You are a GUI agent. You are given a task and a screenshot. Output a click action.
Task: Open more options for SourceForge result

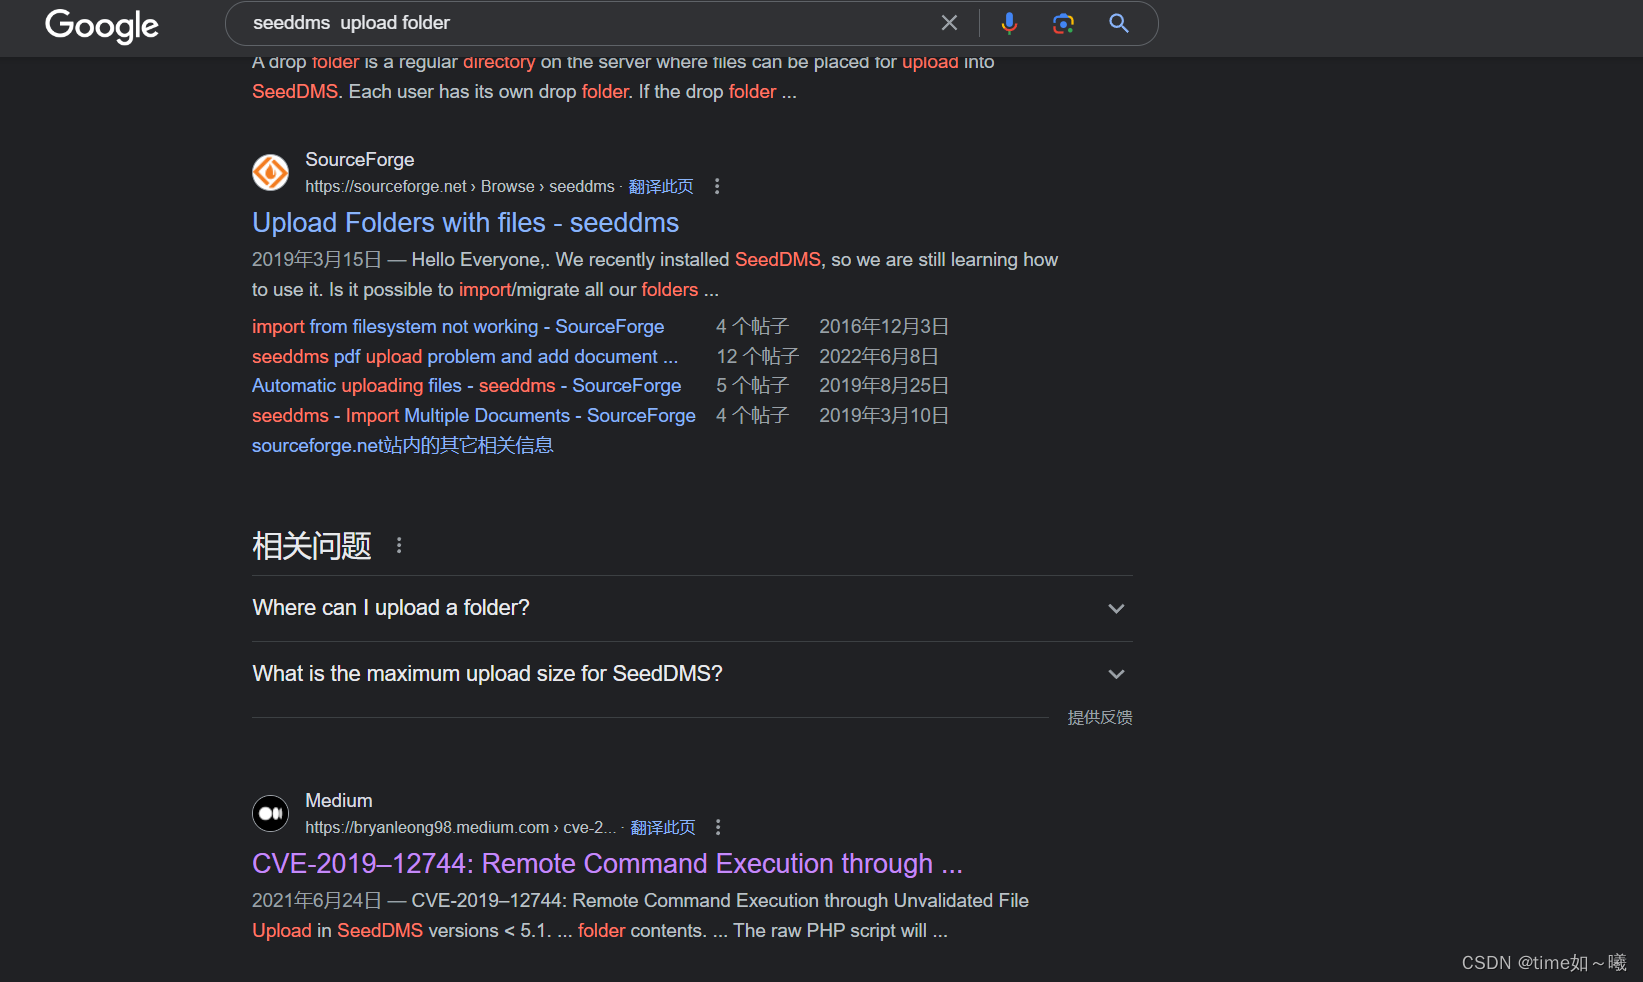[x=717, y=186]
